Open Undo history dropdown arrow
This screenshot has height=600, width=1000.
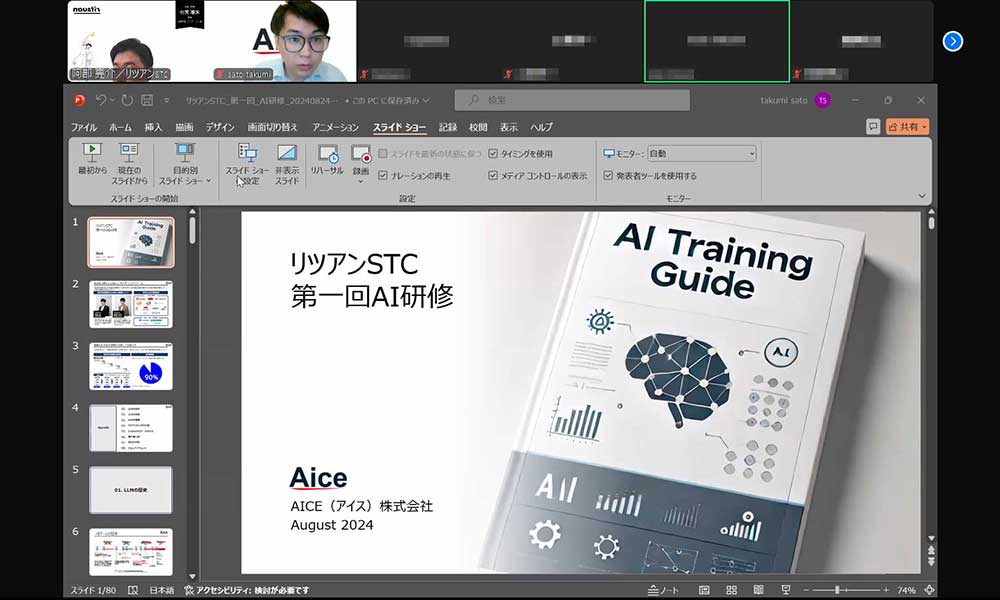coord(112,100)
